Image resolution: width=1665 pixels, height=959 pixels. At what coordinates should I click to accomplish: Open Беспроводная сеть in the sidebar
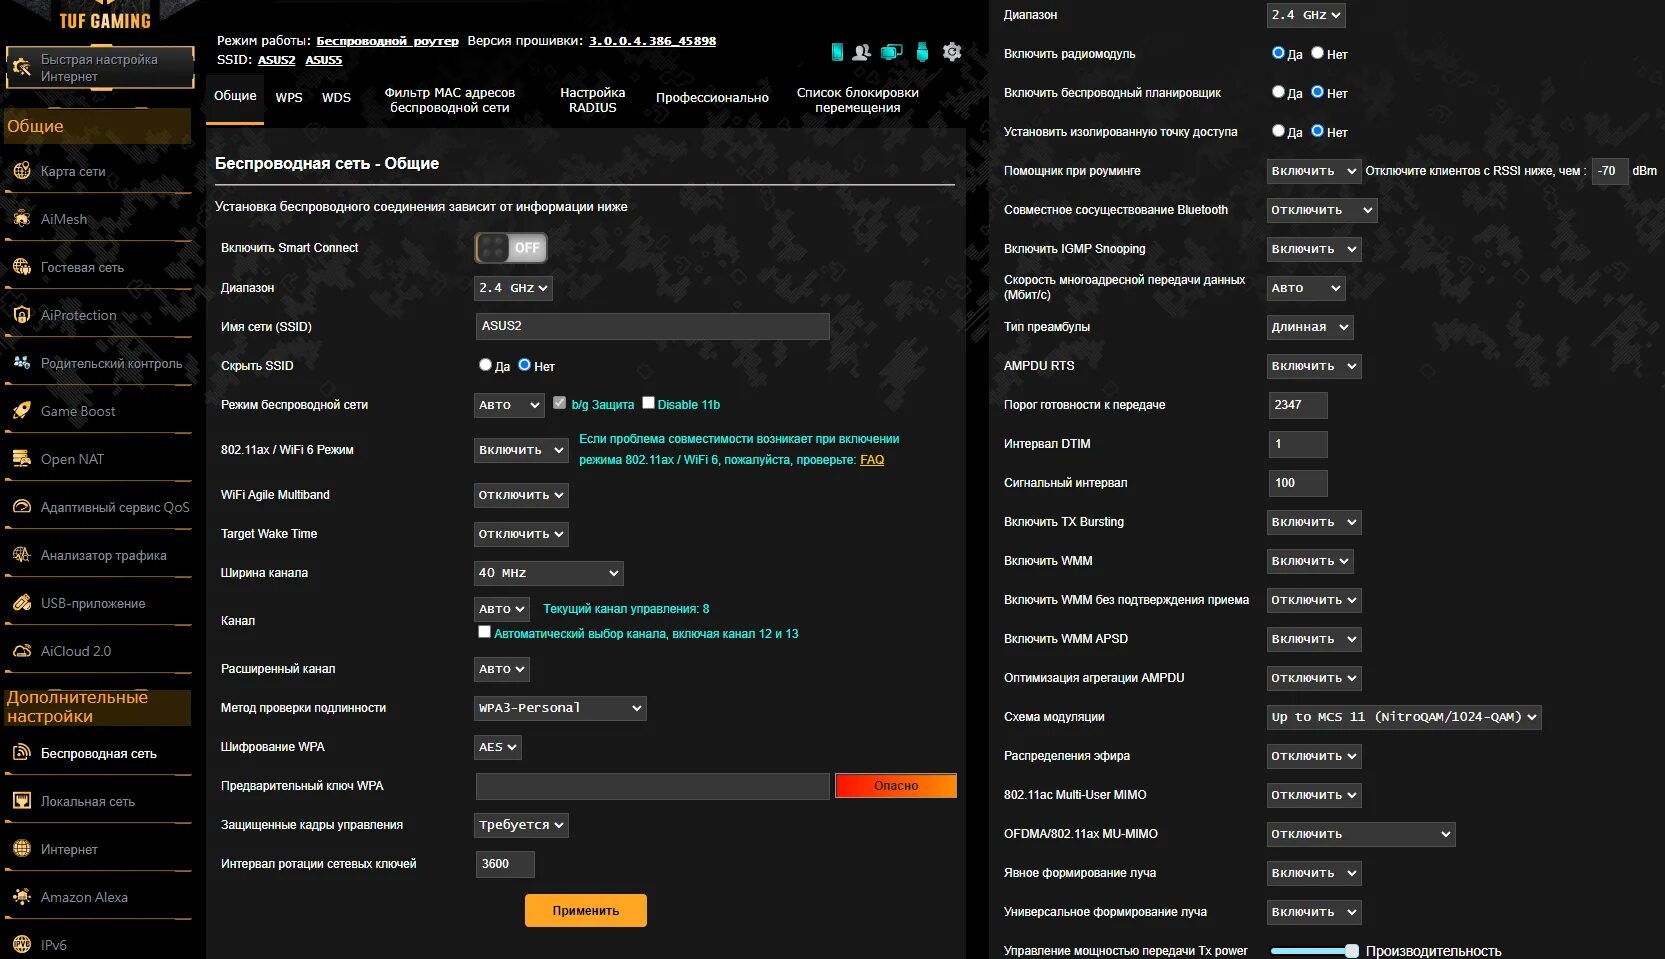(98, 753)
